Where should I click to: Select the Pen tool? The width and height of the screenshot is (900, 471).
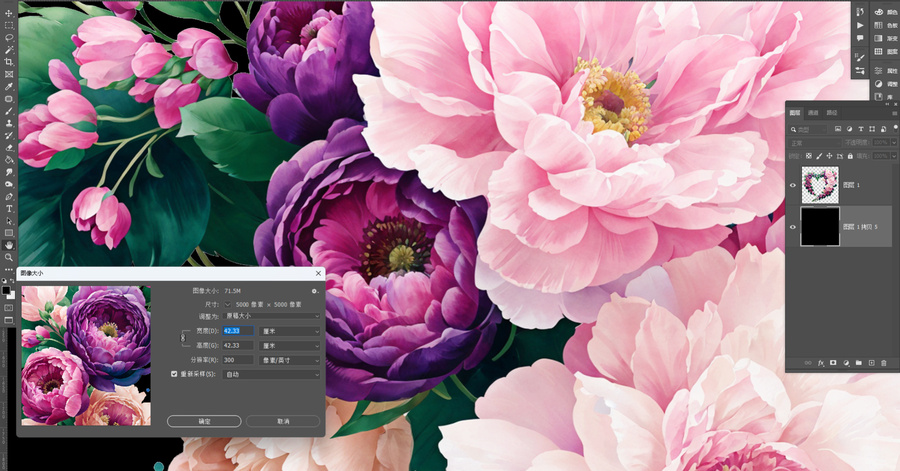point(9,196)
